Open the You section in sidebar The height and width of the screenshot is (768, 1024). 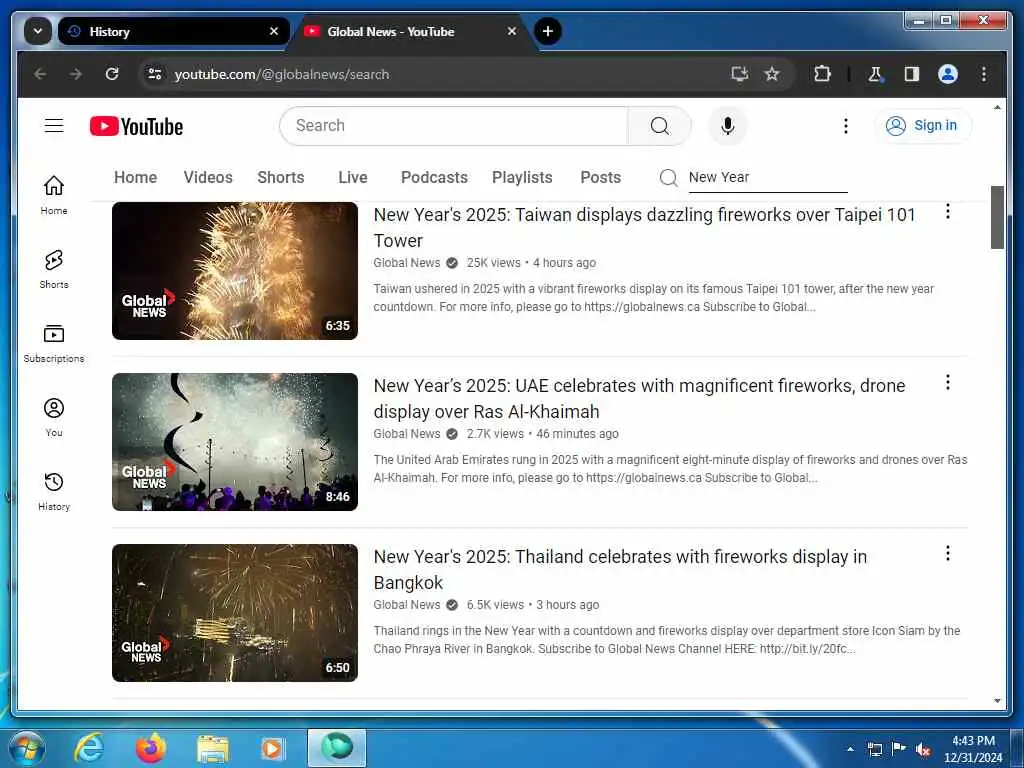(54, 417)
